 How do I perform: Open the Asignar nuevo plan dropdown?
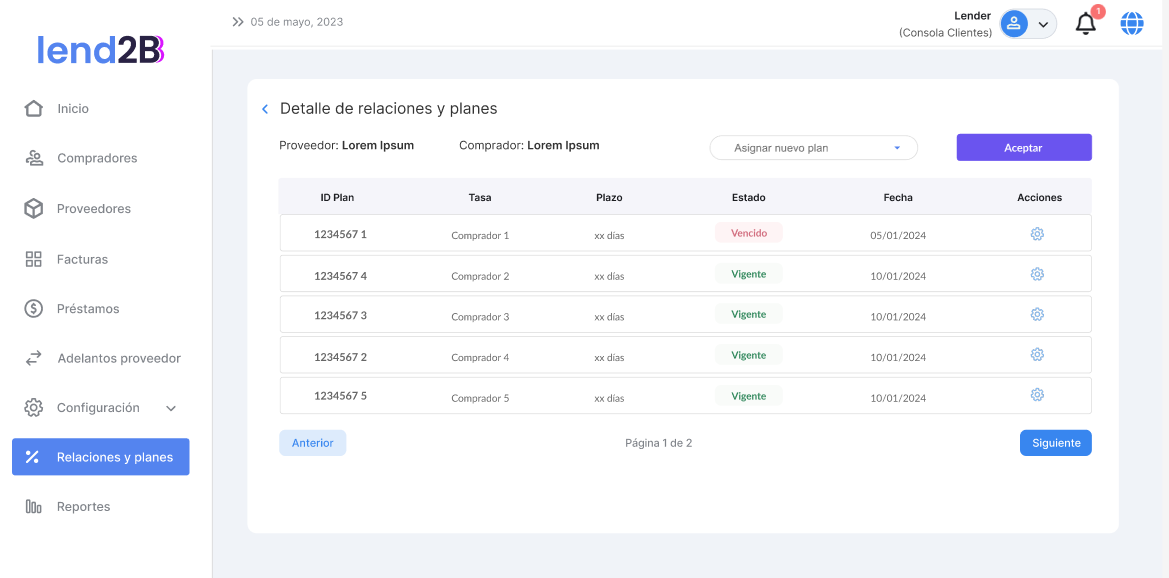[x=813, y=148]
